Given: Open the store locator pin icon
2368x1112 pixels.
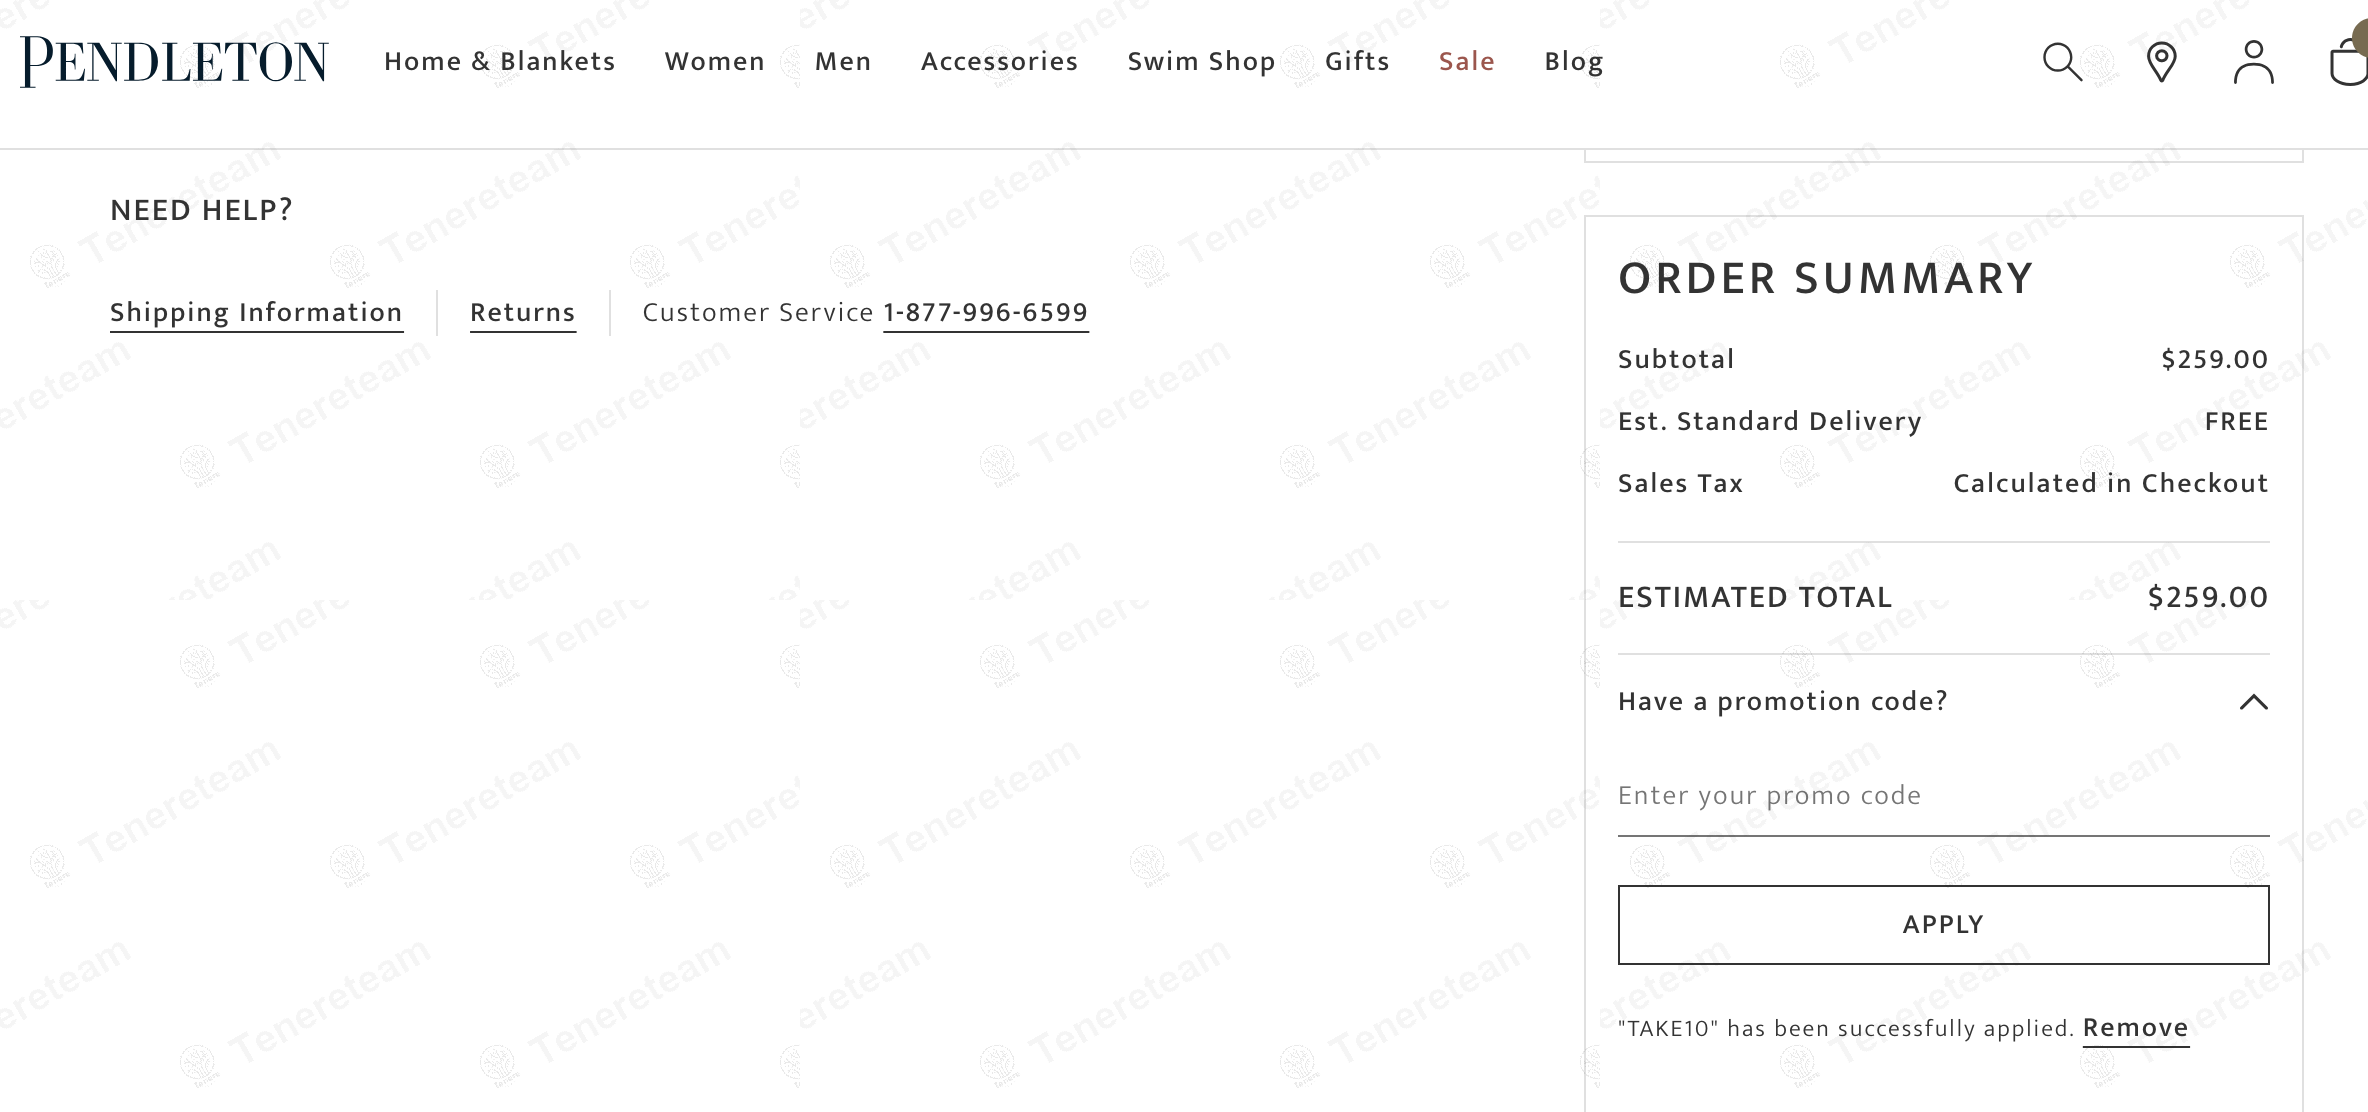Looking at the screenshot, I should pos(2161,62).
